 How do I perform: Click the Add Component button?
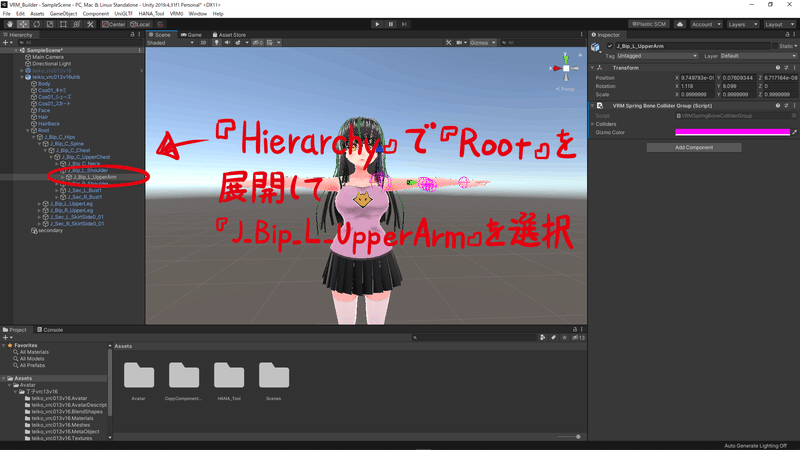point(694,147)
